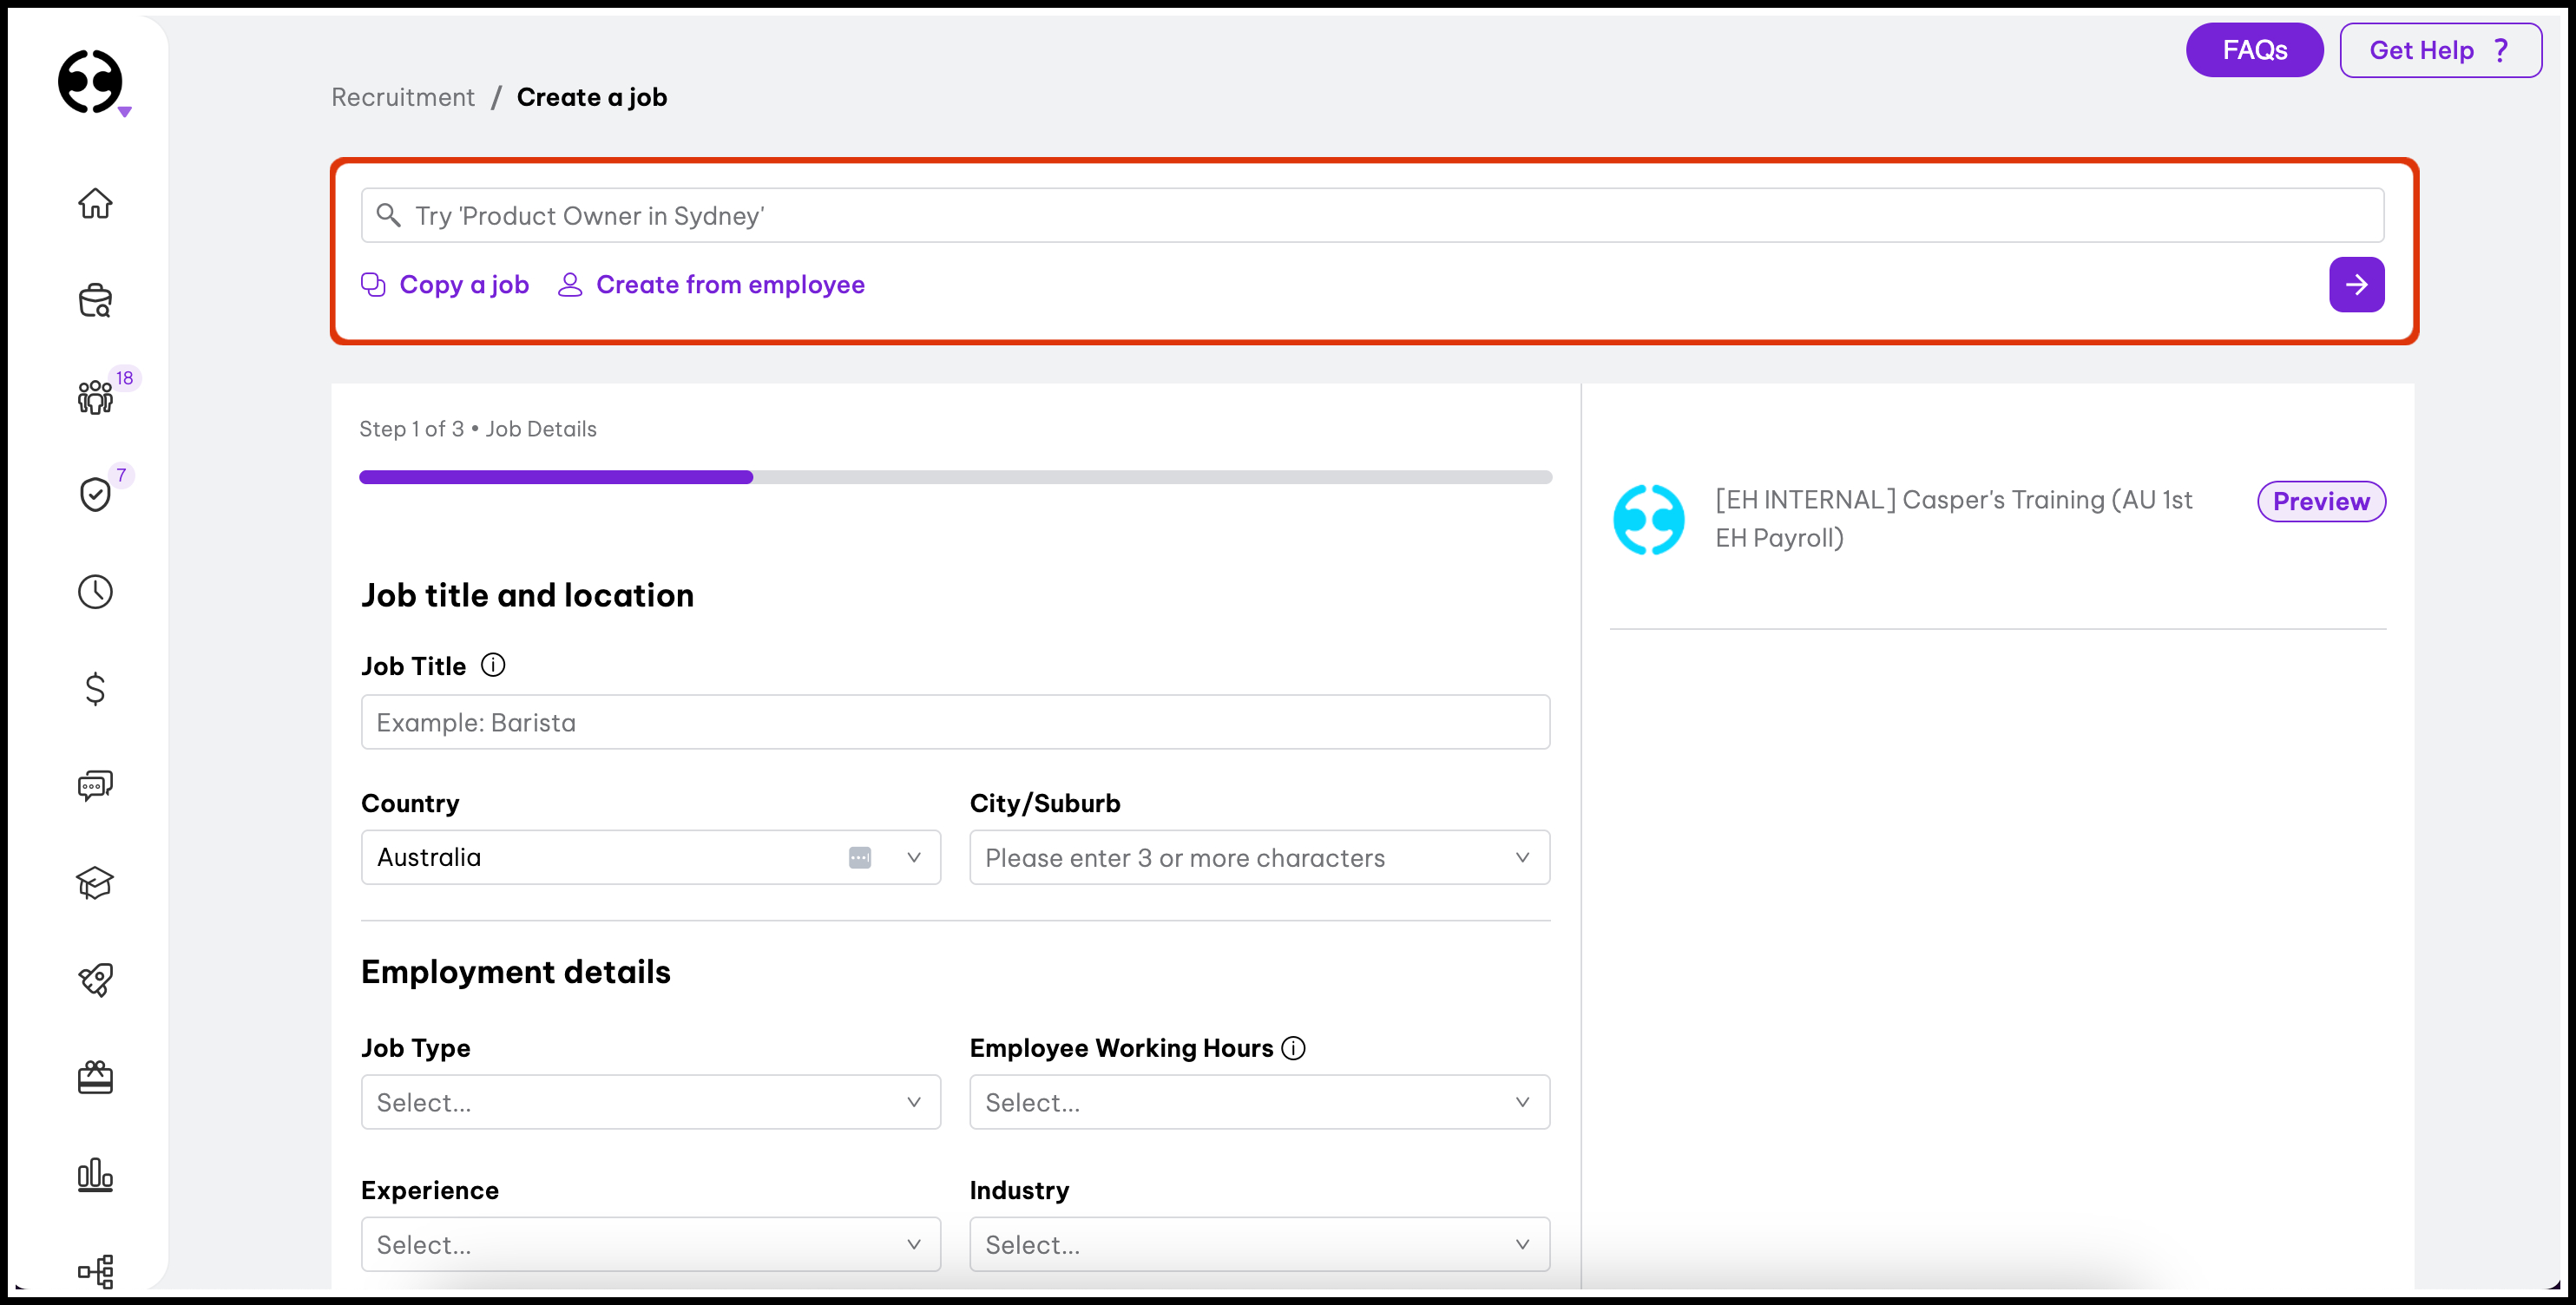Open the dollar sign payroll icon
2576x1305 pixels.
pyautogui.click(x=95, y=688)
